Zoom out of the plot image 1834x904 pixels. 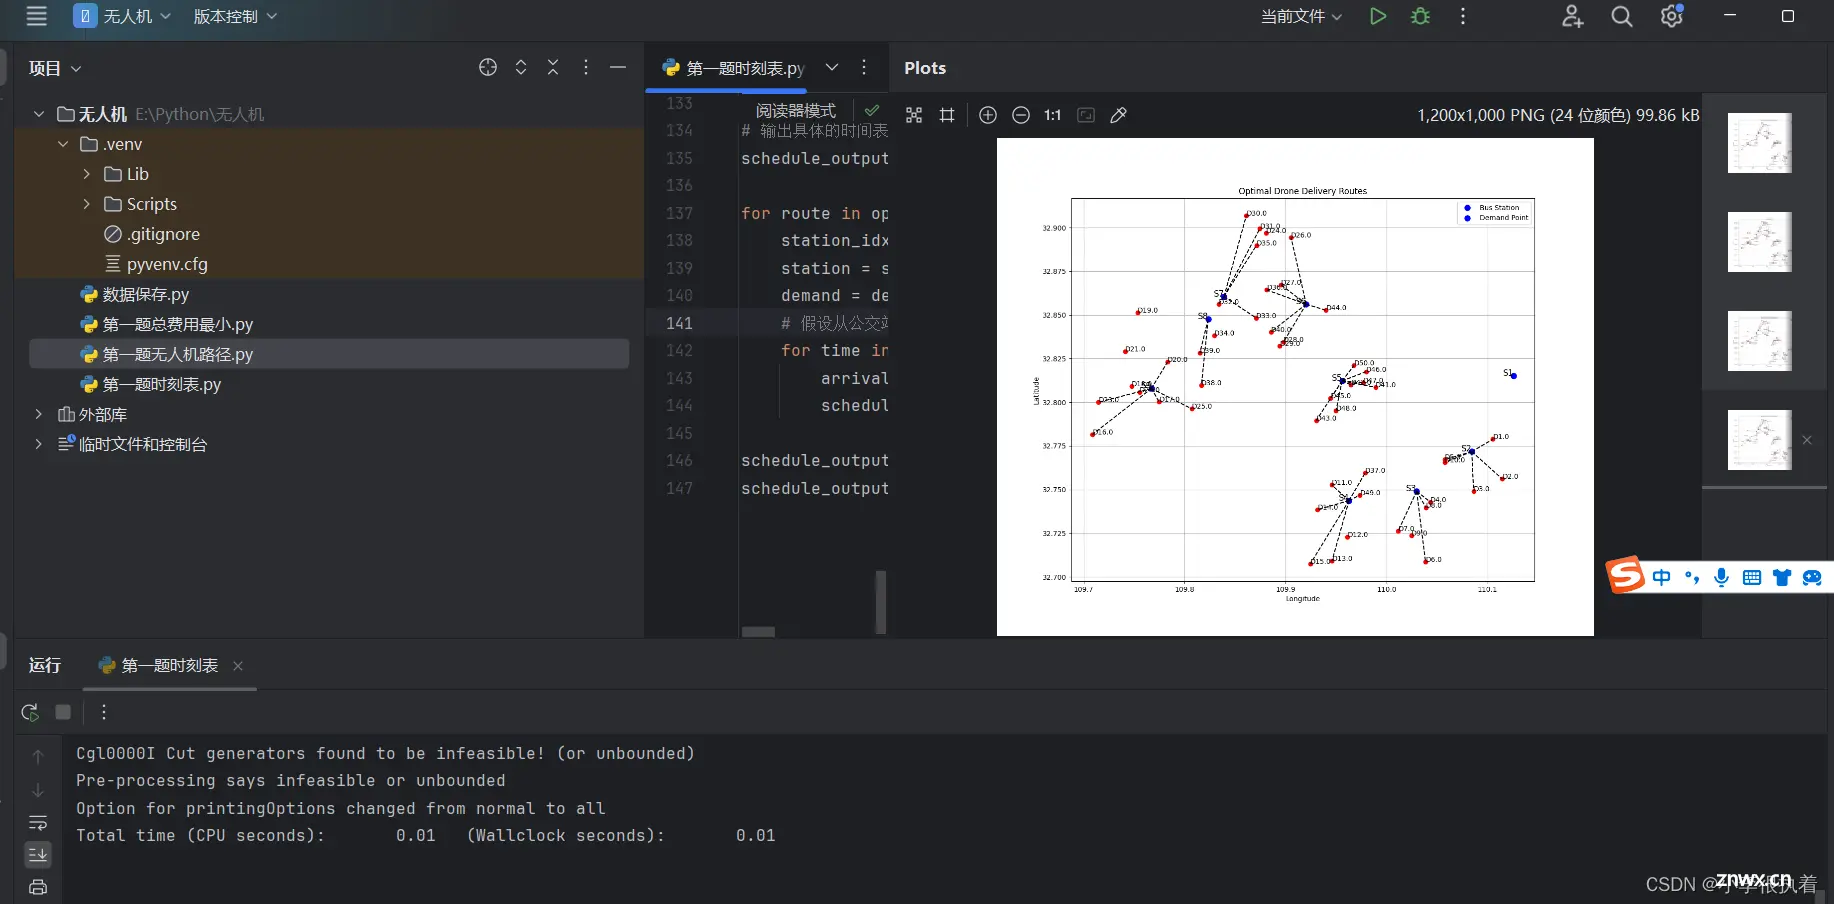1021,115
